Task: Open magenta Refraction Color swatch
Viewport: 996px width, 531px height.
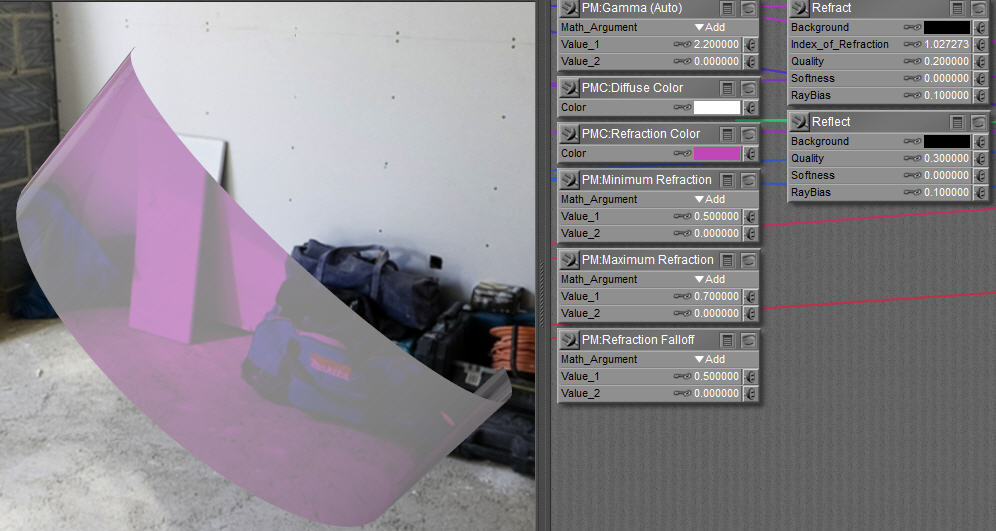Action: (x=717, y=153)
